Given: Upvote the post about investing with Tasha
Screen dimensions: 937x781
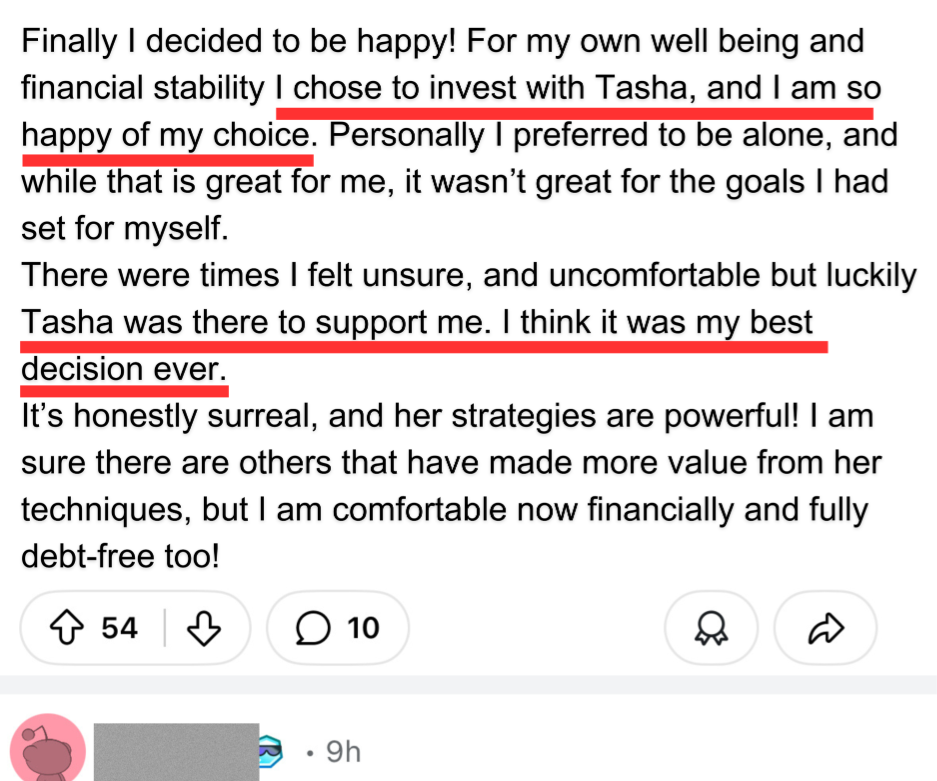Looking at the screenshot, I should [69, 628].
